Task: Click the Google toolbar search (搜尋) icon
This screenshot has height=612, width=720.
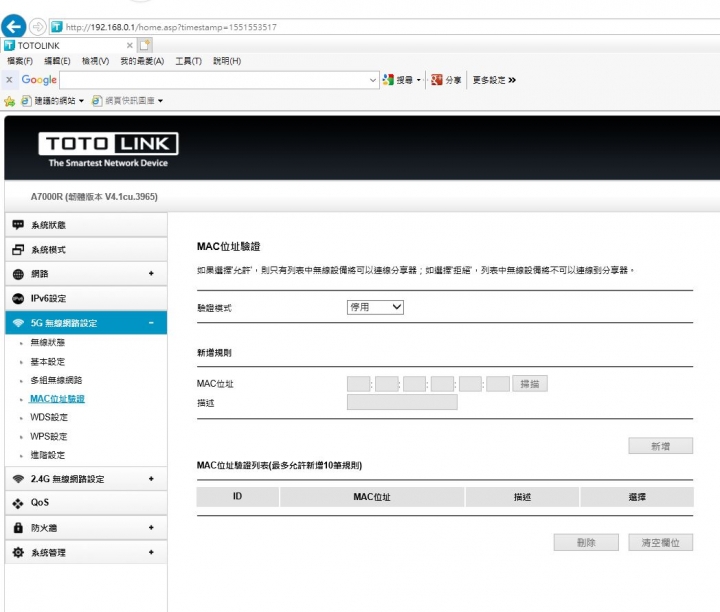Action: coord(388,80)
